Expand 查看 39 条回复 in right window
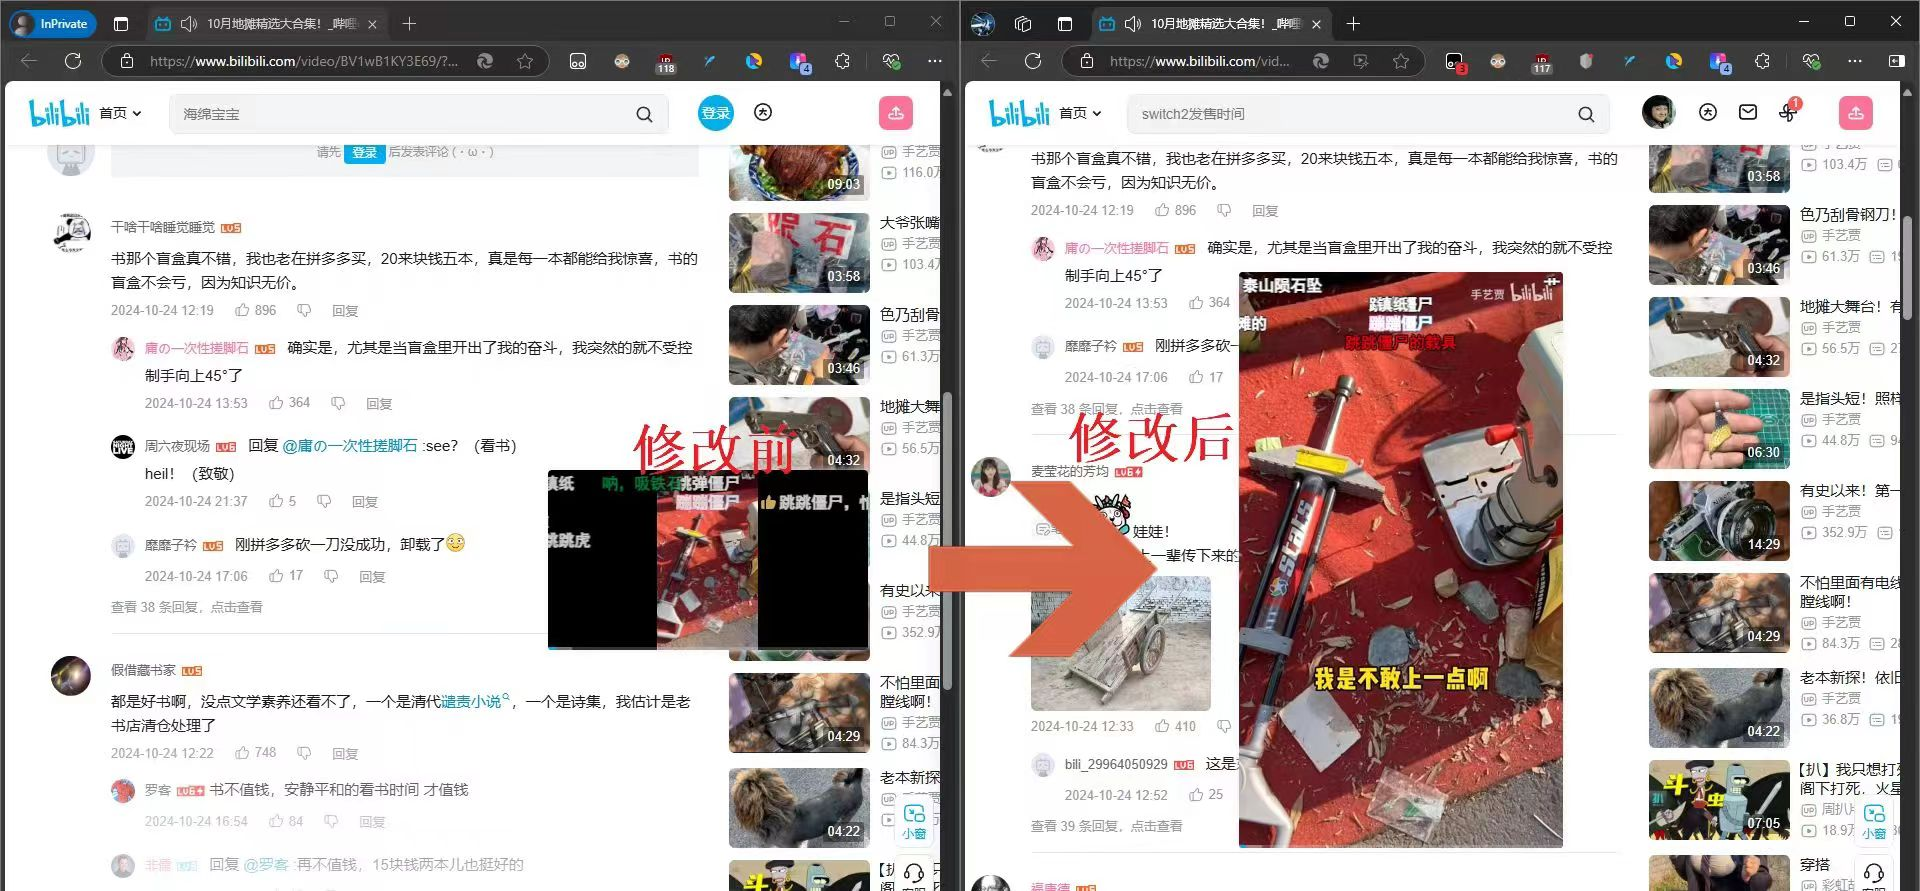This screenshot has height=891, width=1920. [x=1107, y=826]
